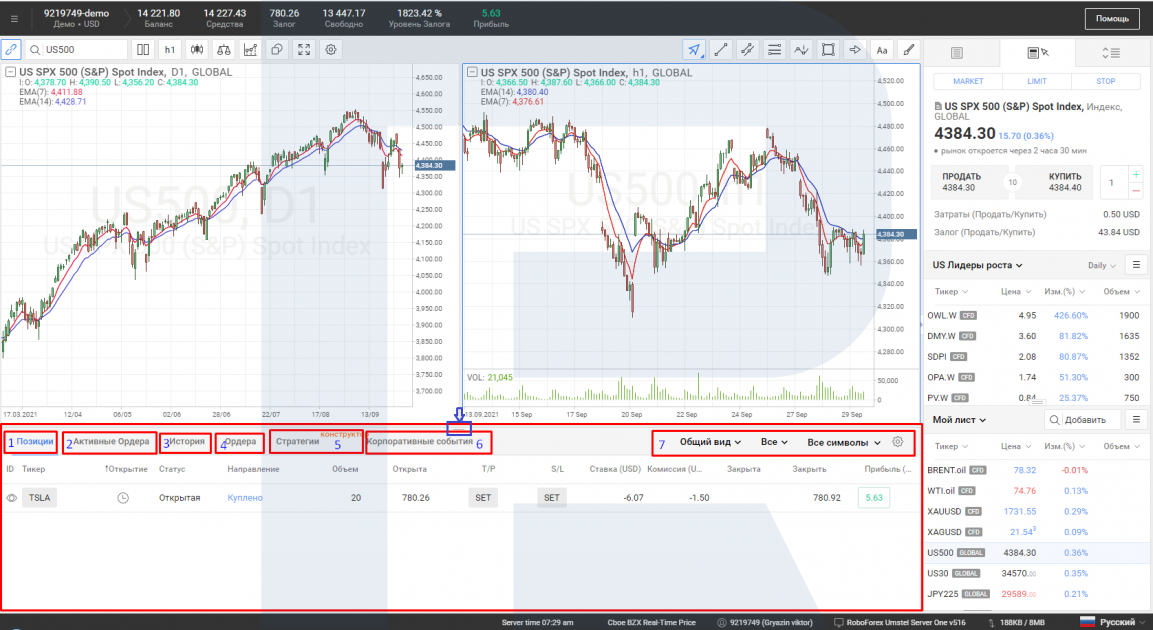Open the Все символы dropdown
This screenshot has height=630, width=1153.
[843, 443]
